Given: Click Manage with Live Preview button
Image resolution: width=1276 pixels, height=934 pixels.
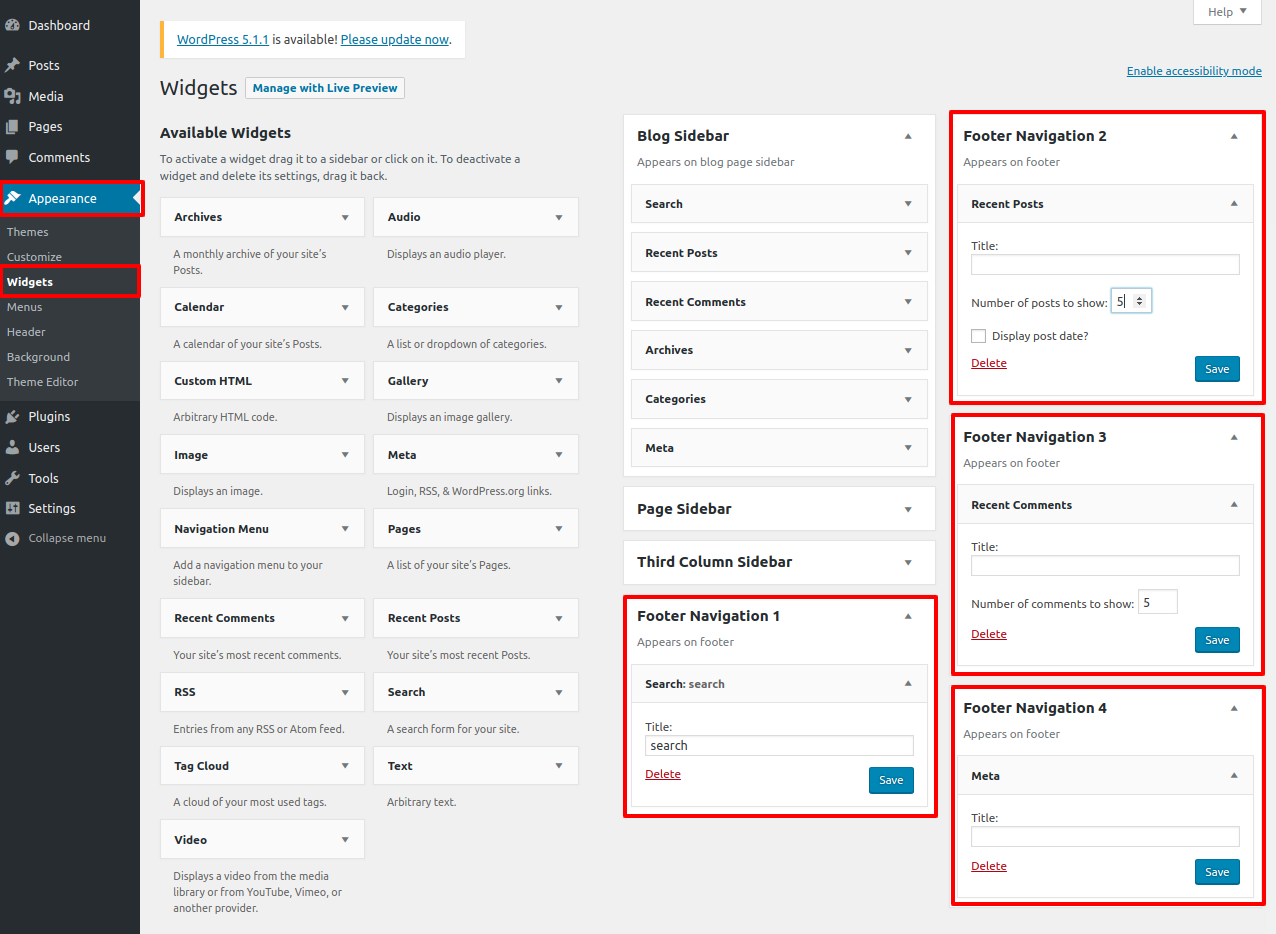Looking at the screenshot, I should [x=325, y=88].
